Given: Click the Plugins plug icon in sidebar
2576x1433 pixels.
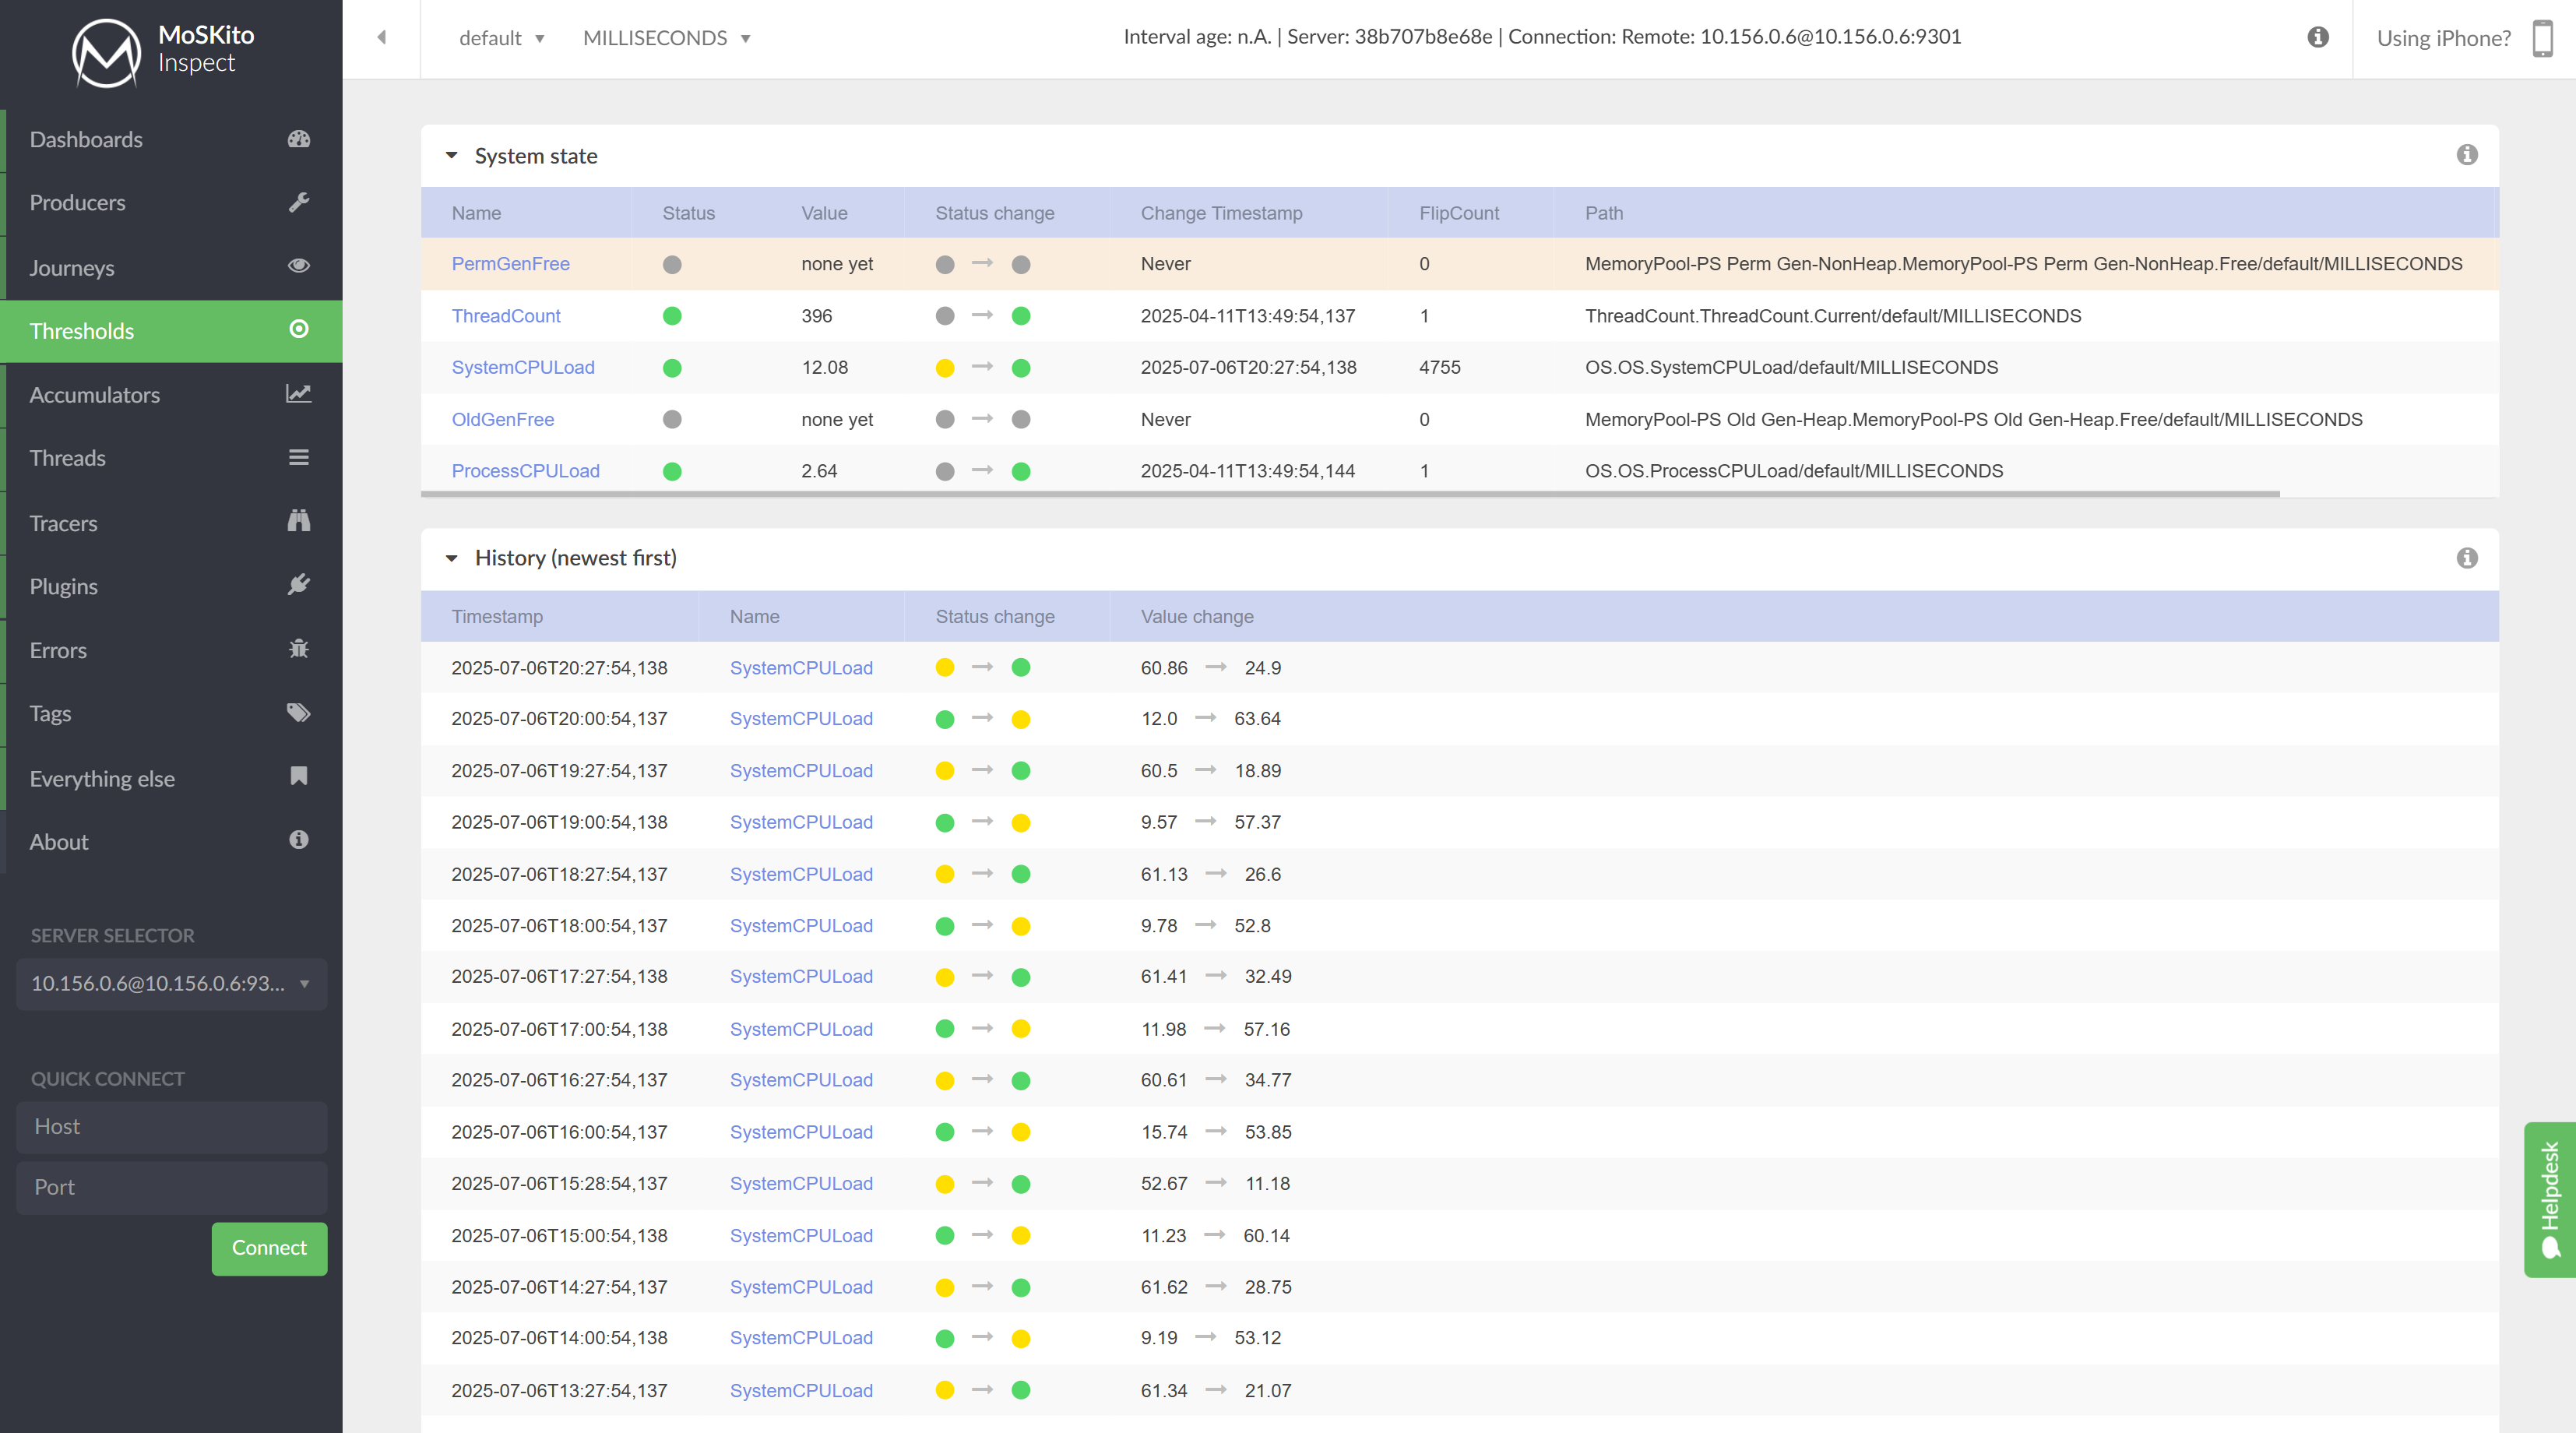Looking at the screenshot, I should [x=298, y=585].
